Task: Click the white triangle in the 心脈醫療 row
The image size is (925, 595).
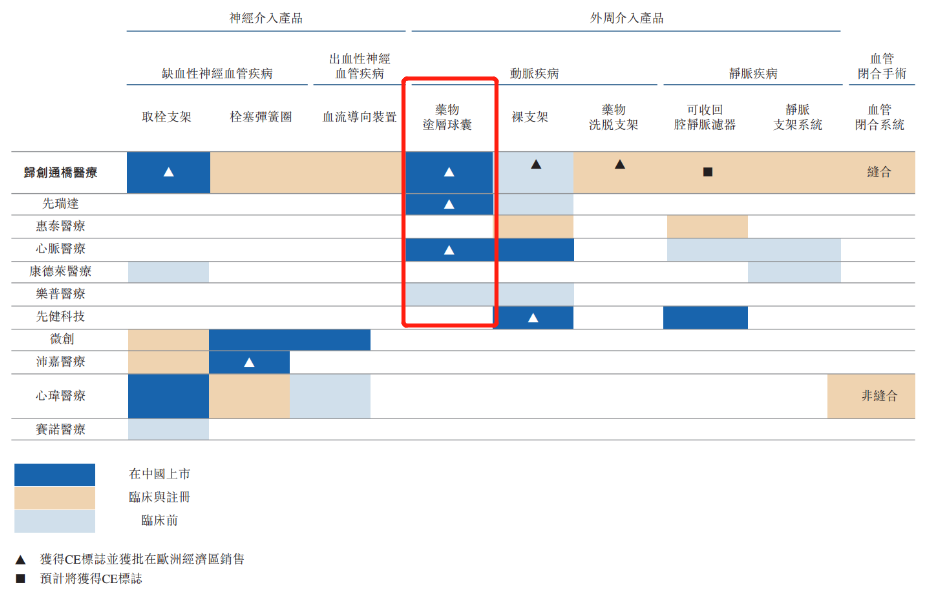Action: (449, 250)
